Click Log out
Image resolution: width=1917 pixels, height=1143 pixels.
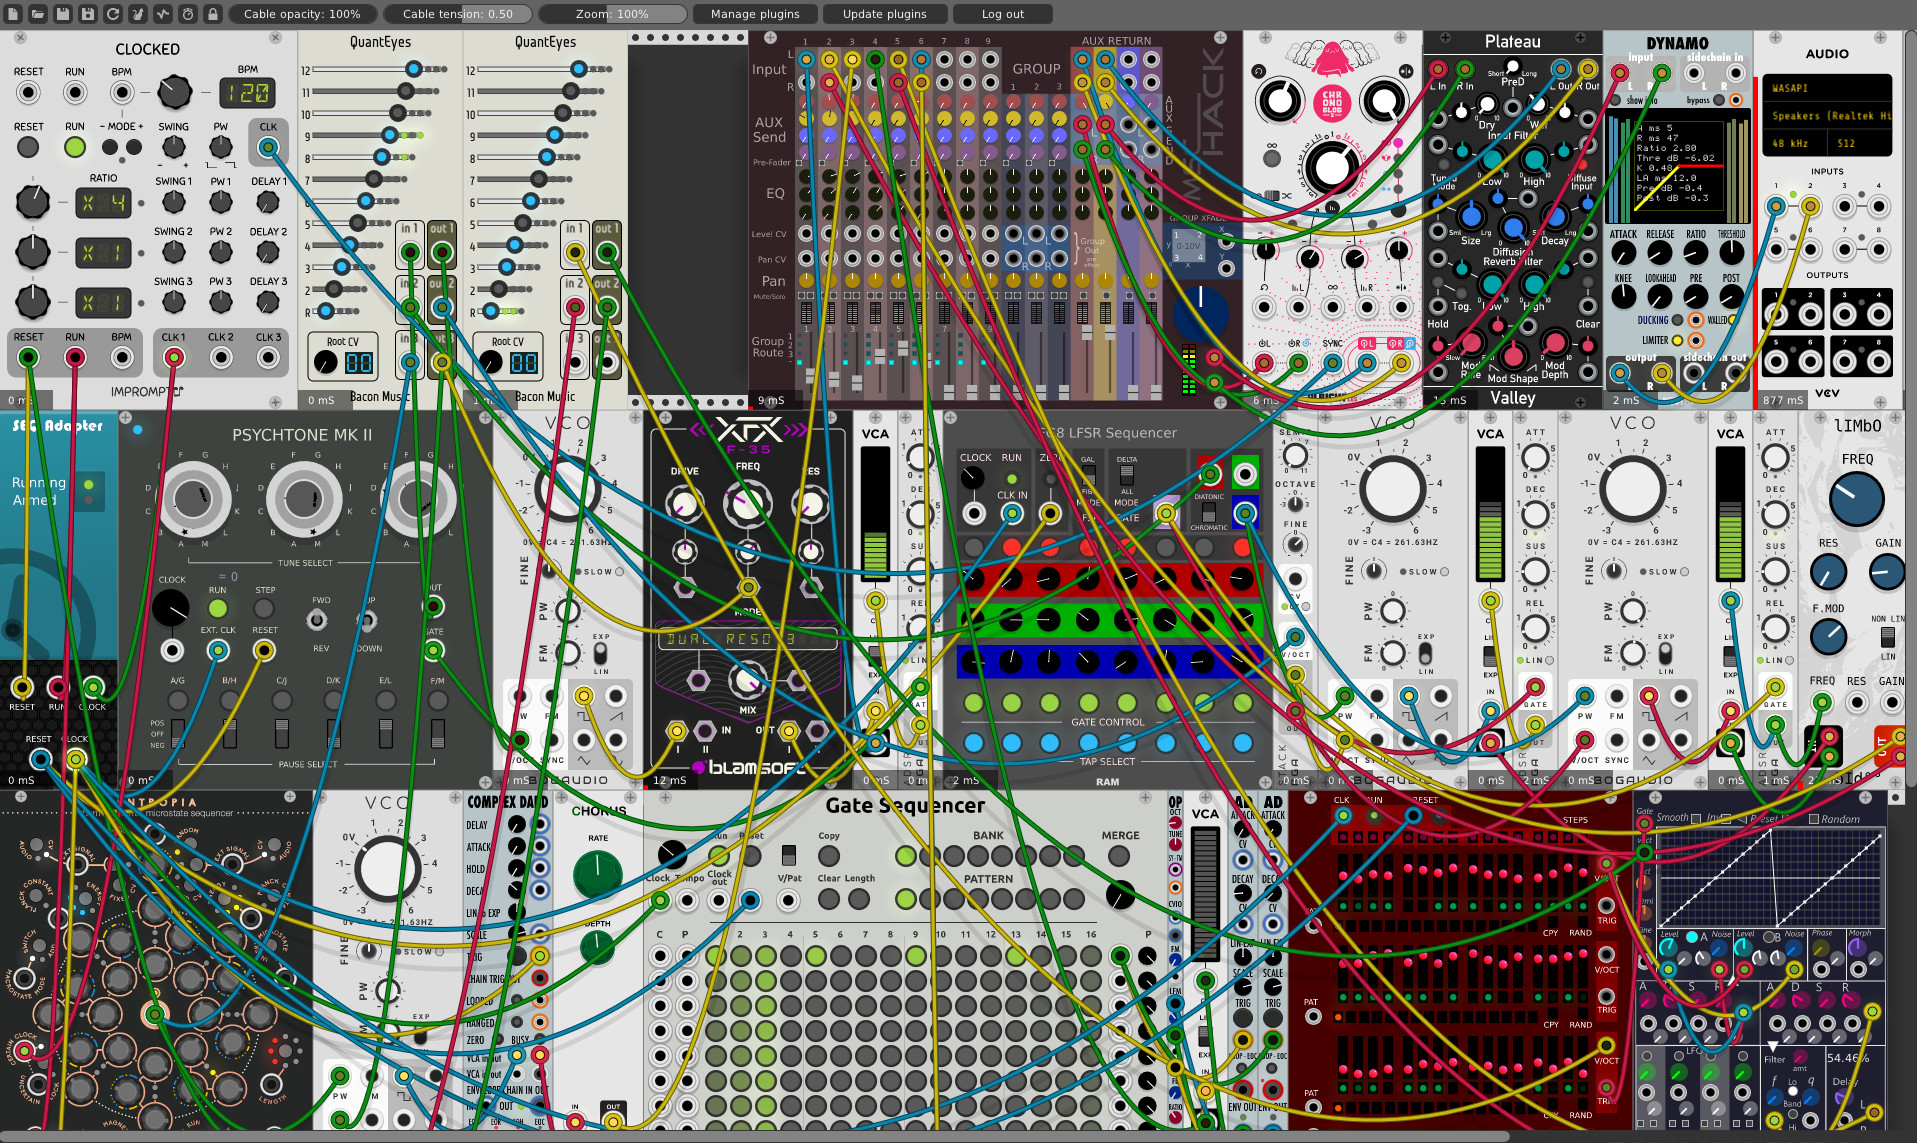pyautogui.click(x=1002, y=14)
